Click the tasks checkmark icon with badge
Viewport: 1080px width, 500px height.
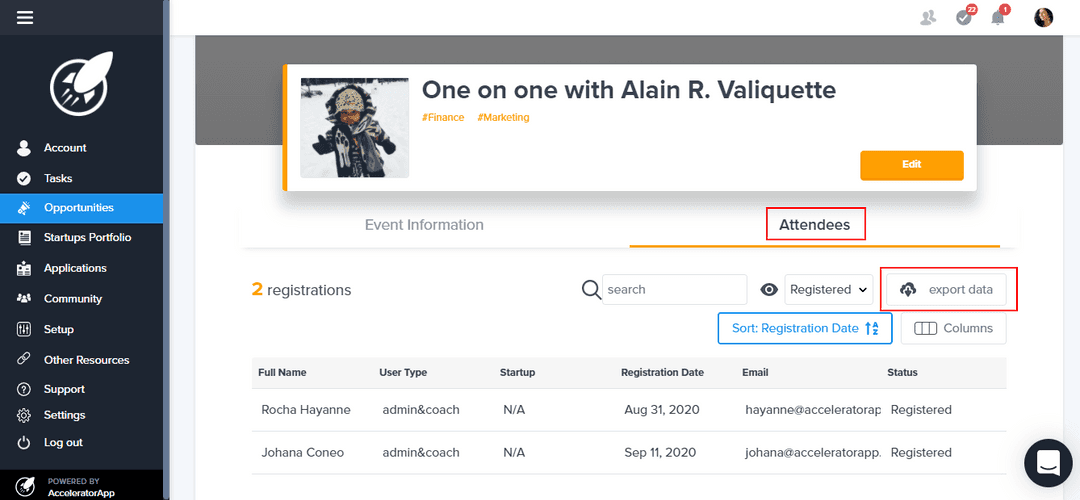click(x=964, y=17)
